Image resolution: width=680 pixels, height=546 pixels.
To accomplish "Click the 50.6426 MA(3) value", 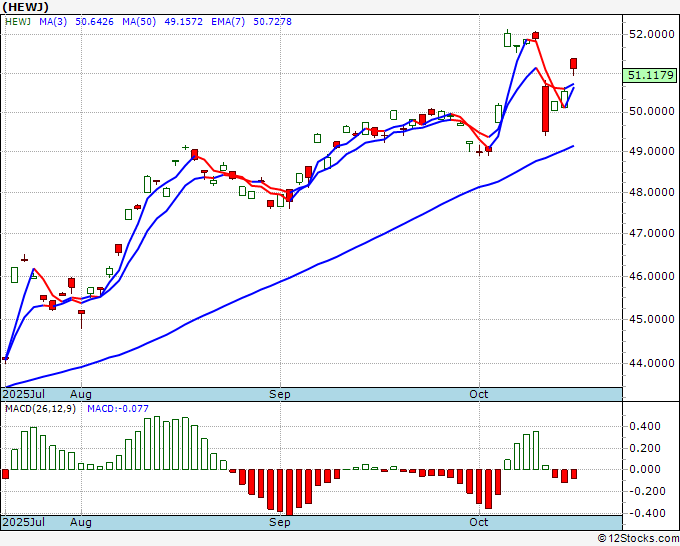I will click(94, 21).
